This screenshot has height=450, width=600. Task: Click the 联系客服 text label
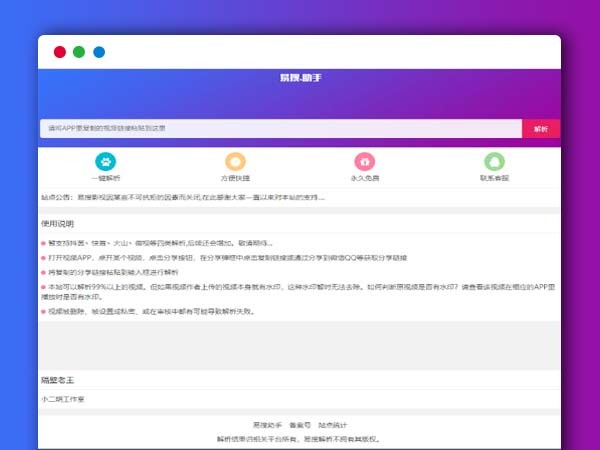pos(494,178)
